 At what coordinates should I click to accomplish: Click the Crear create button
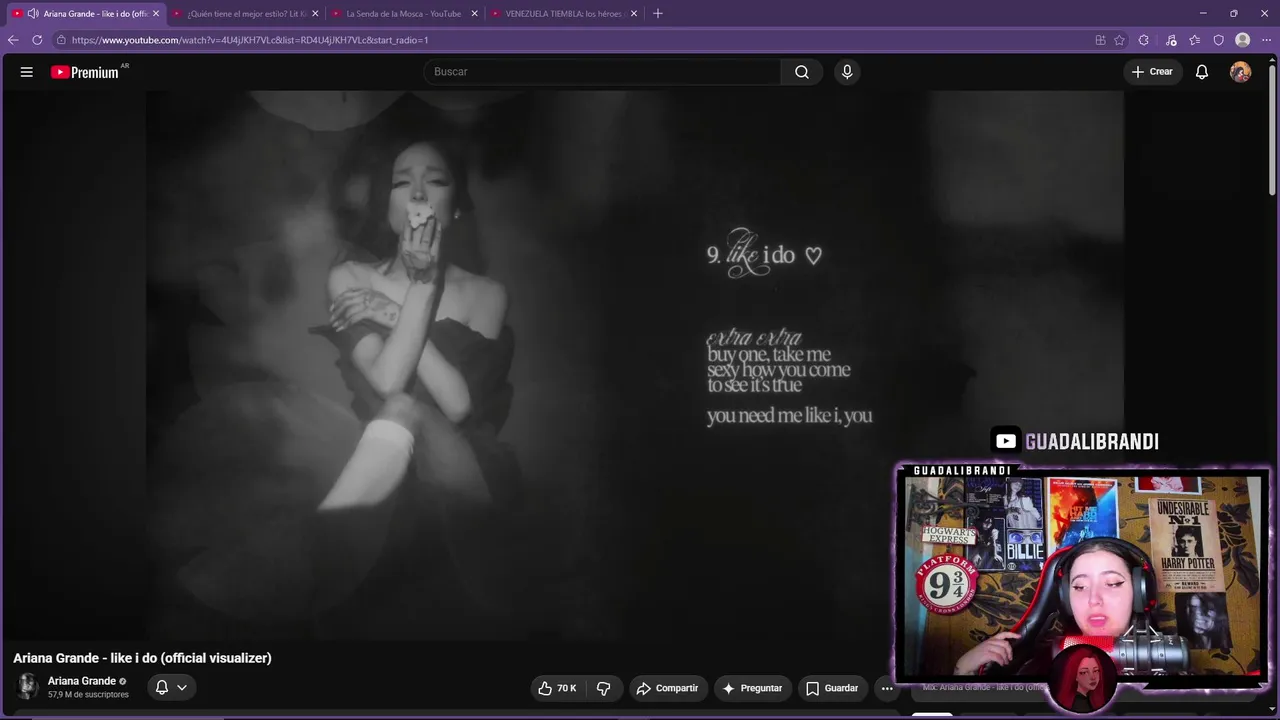[x=1152, y=72]
